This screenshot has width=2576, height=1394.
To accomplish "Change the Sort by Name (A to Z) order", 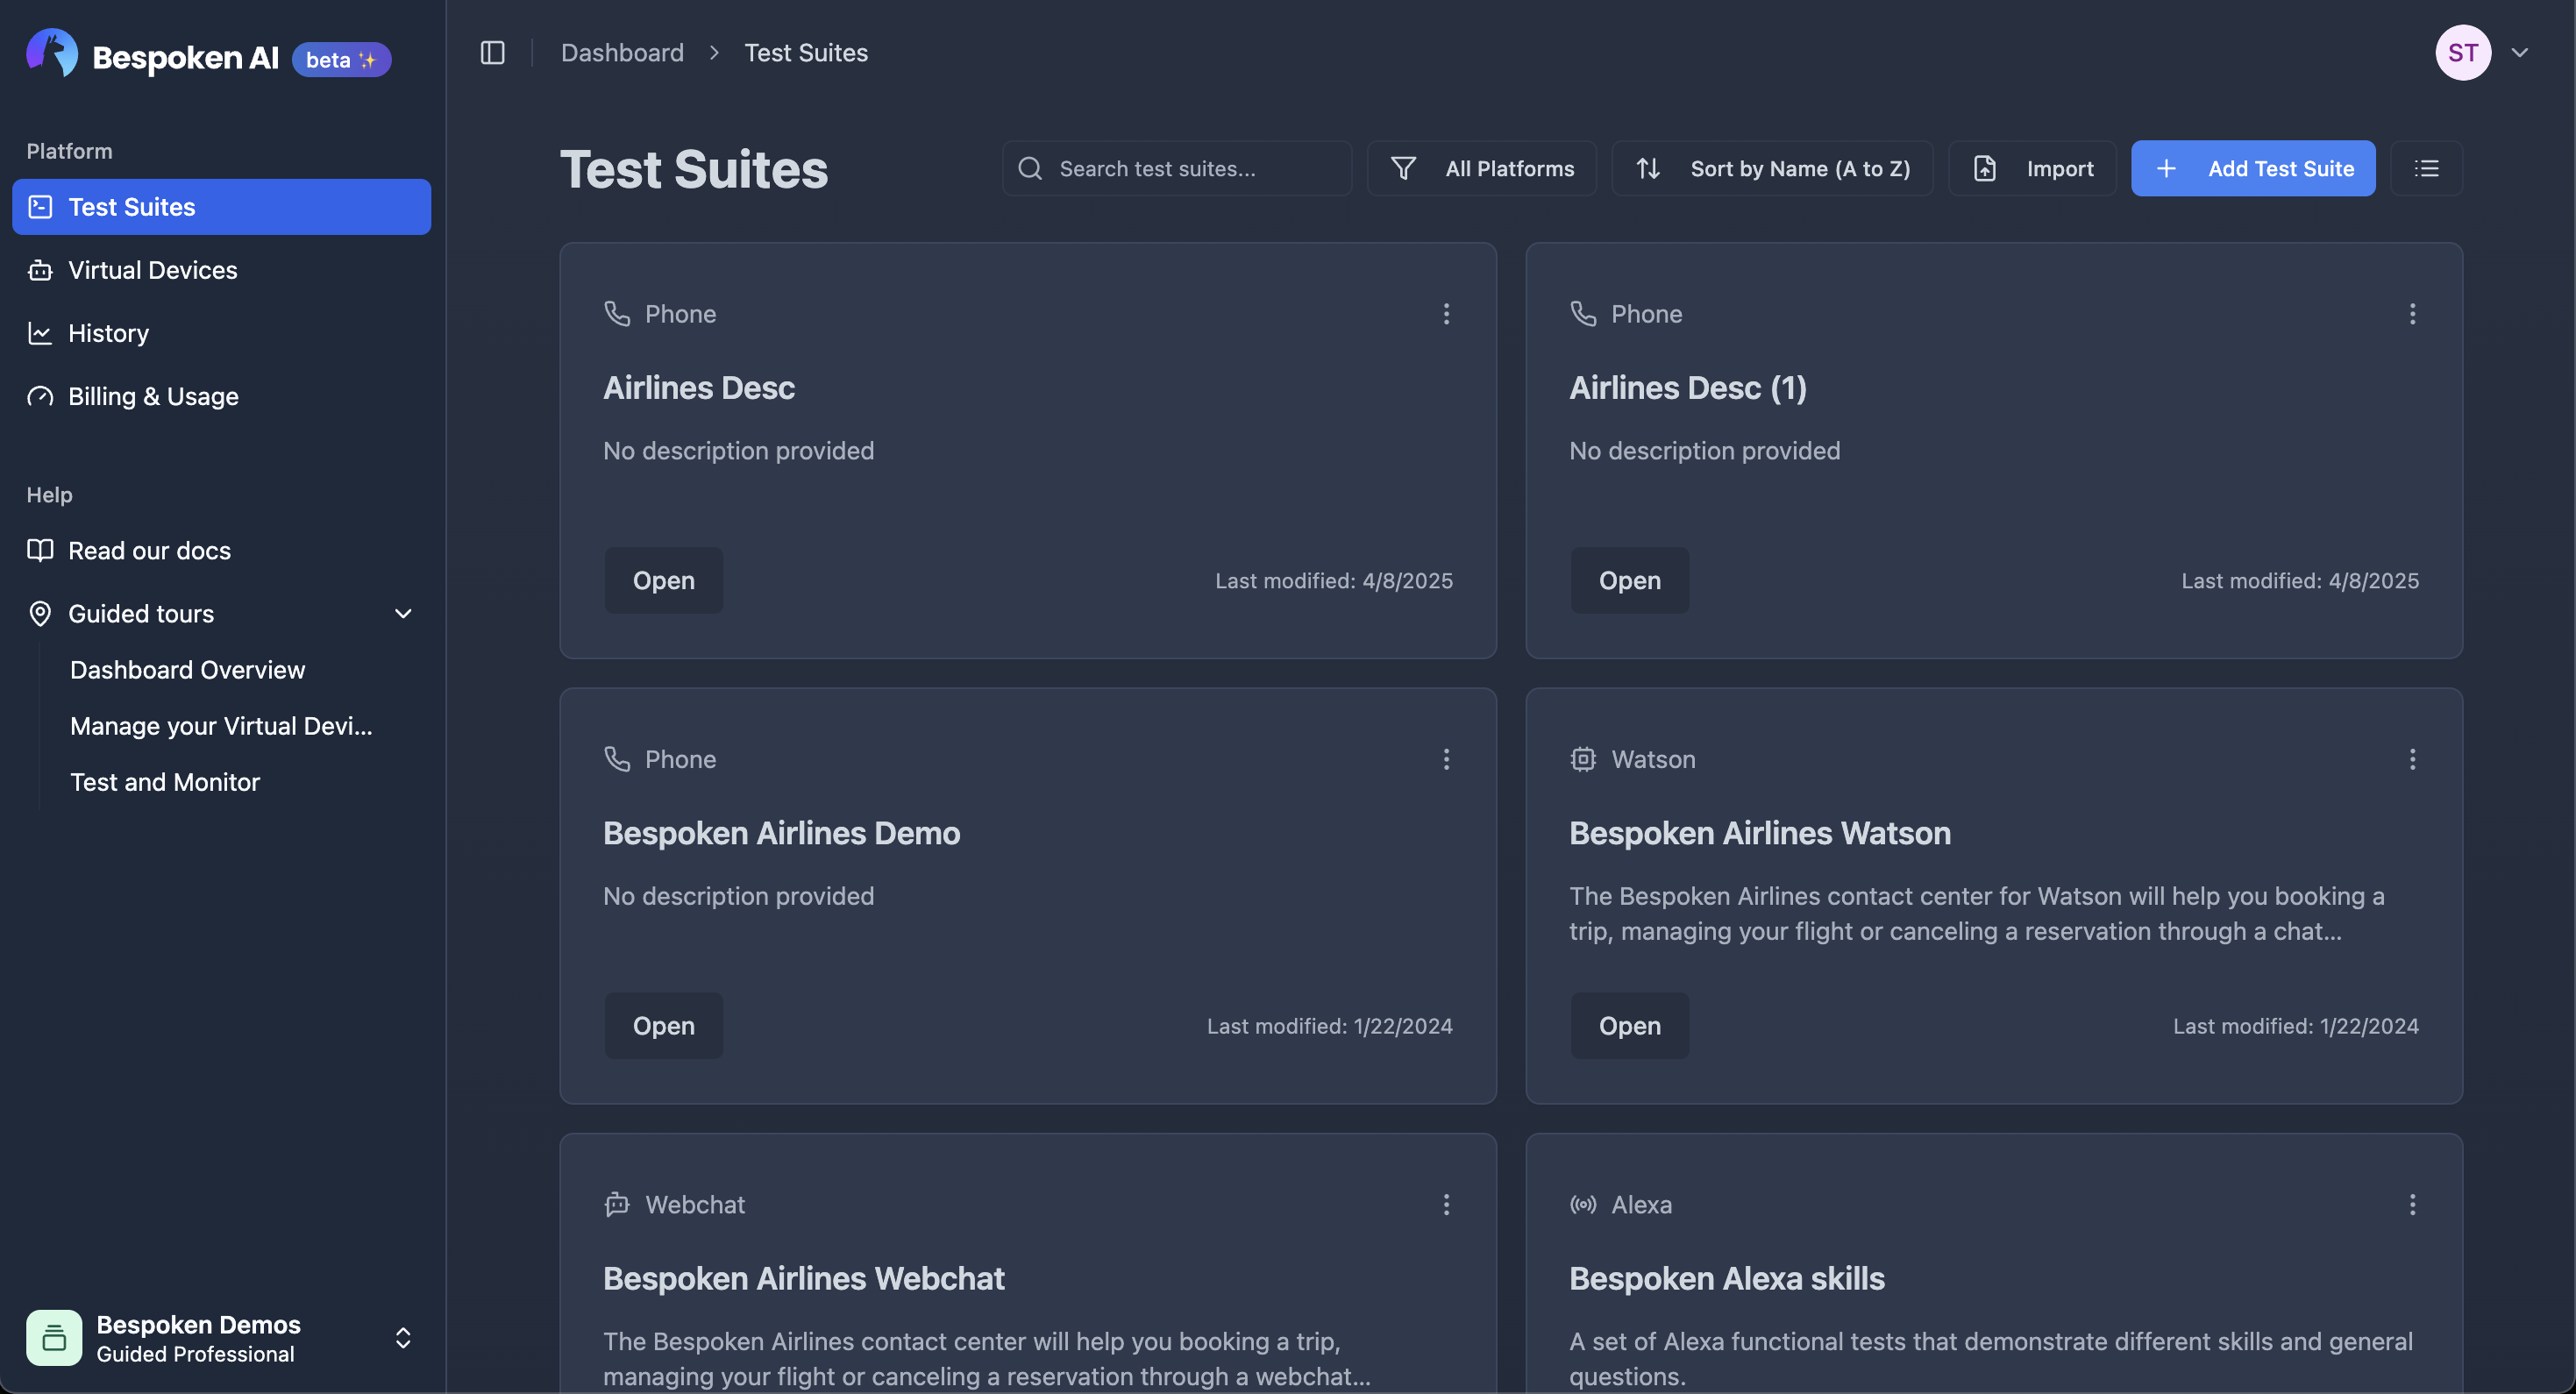I will 1772,168.
